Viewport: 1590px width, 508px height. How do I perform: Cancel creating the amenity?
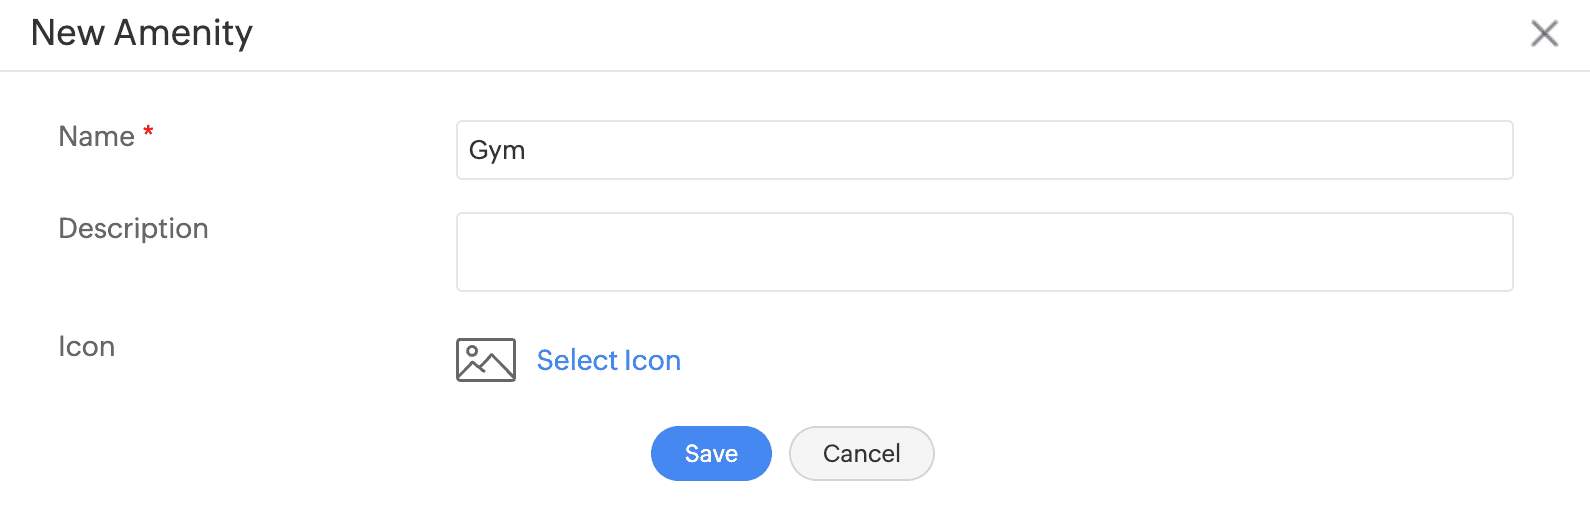pyautogui.click(x=861, y=453)
